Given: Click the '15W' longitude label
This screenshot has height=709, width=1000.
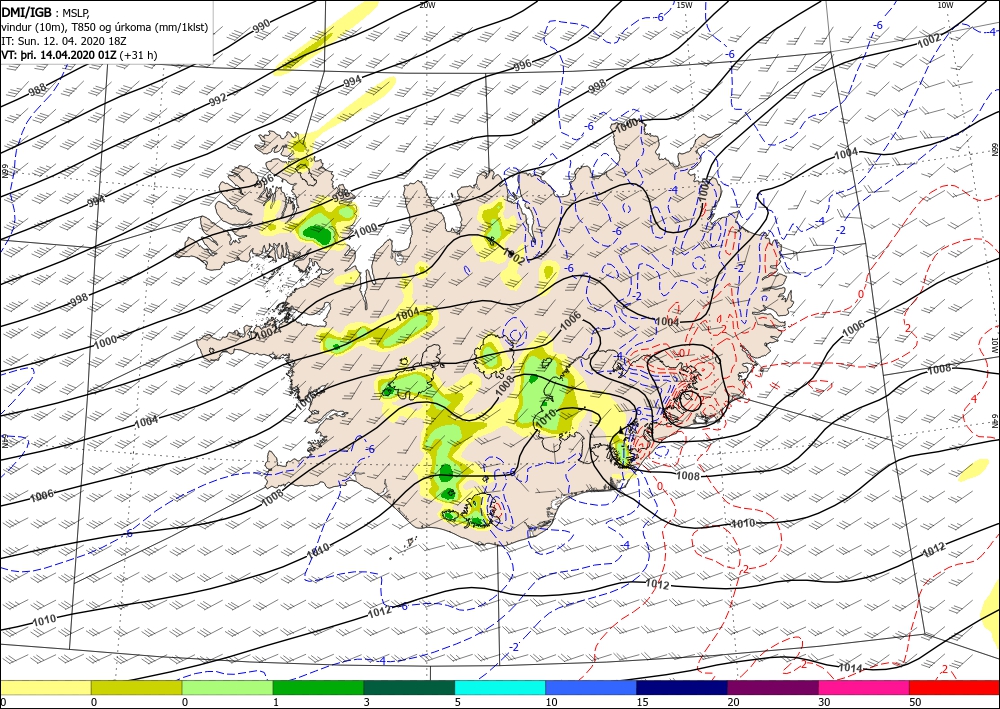Looking at the screenshot, I should tap(684, 5).
